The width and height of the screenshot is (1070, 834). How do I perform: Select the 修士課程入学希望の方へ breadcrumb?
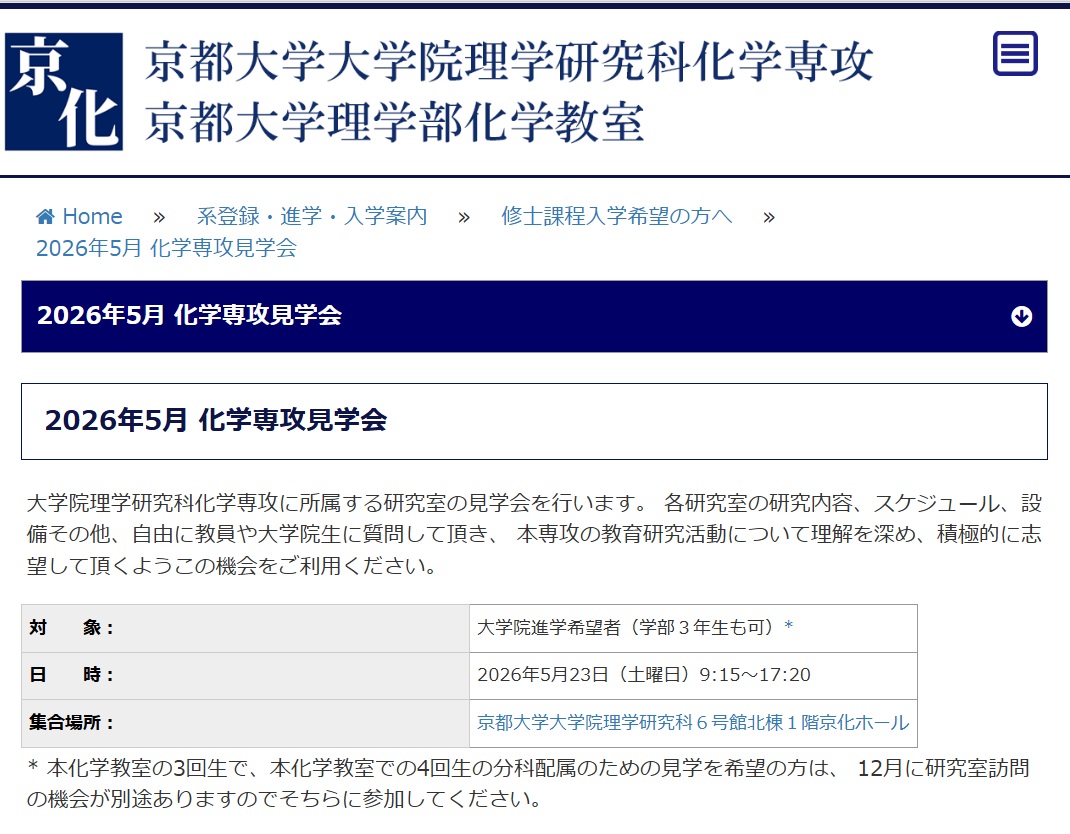(616, 217)
